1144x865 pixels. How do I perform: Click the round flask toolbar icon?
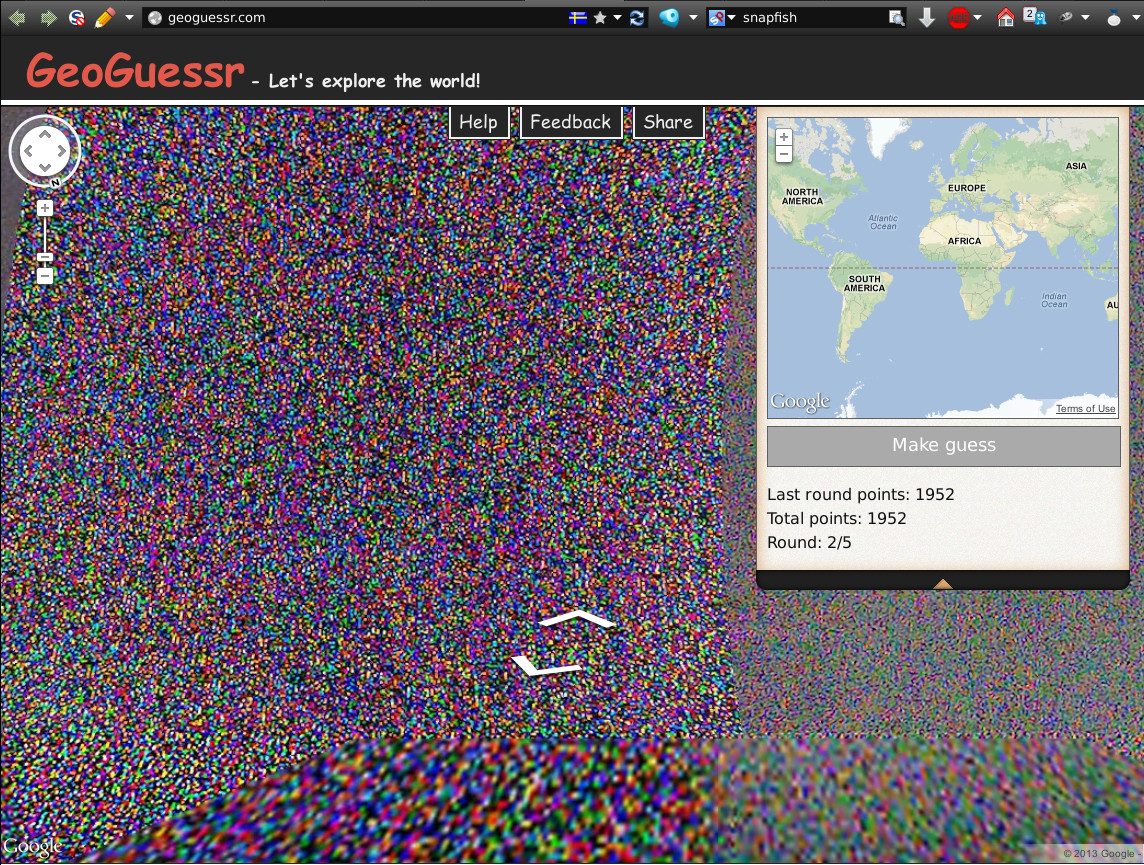coord(1113,18)
